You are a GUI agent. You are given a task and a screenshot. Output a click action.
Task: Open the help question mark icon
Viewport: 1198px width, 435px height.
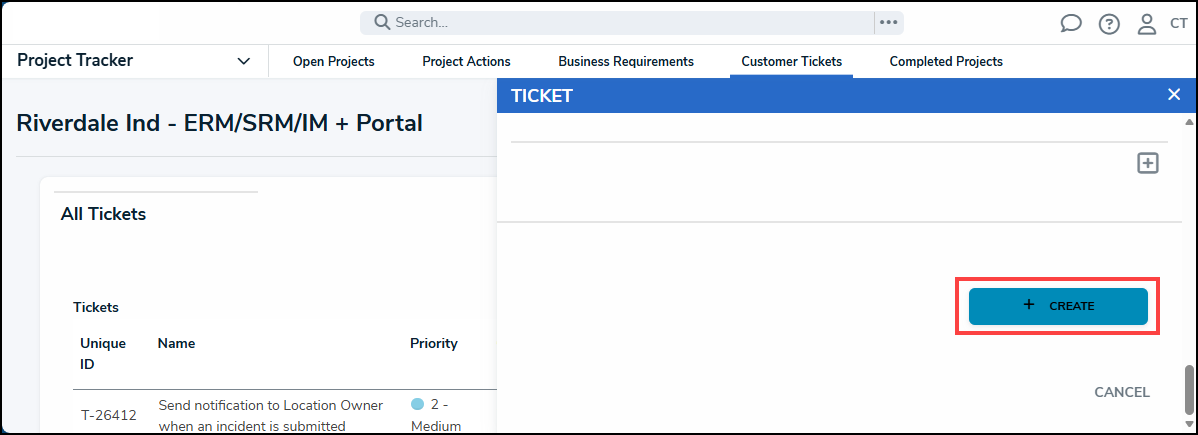pyautogui.click(x=1109, y=24)
